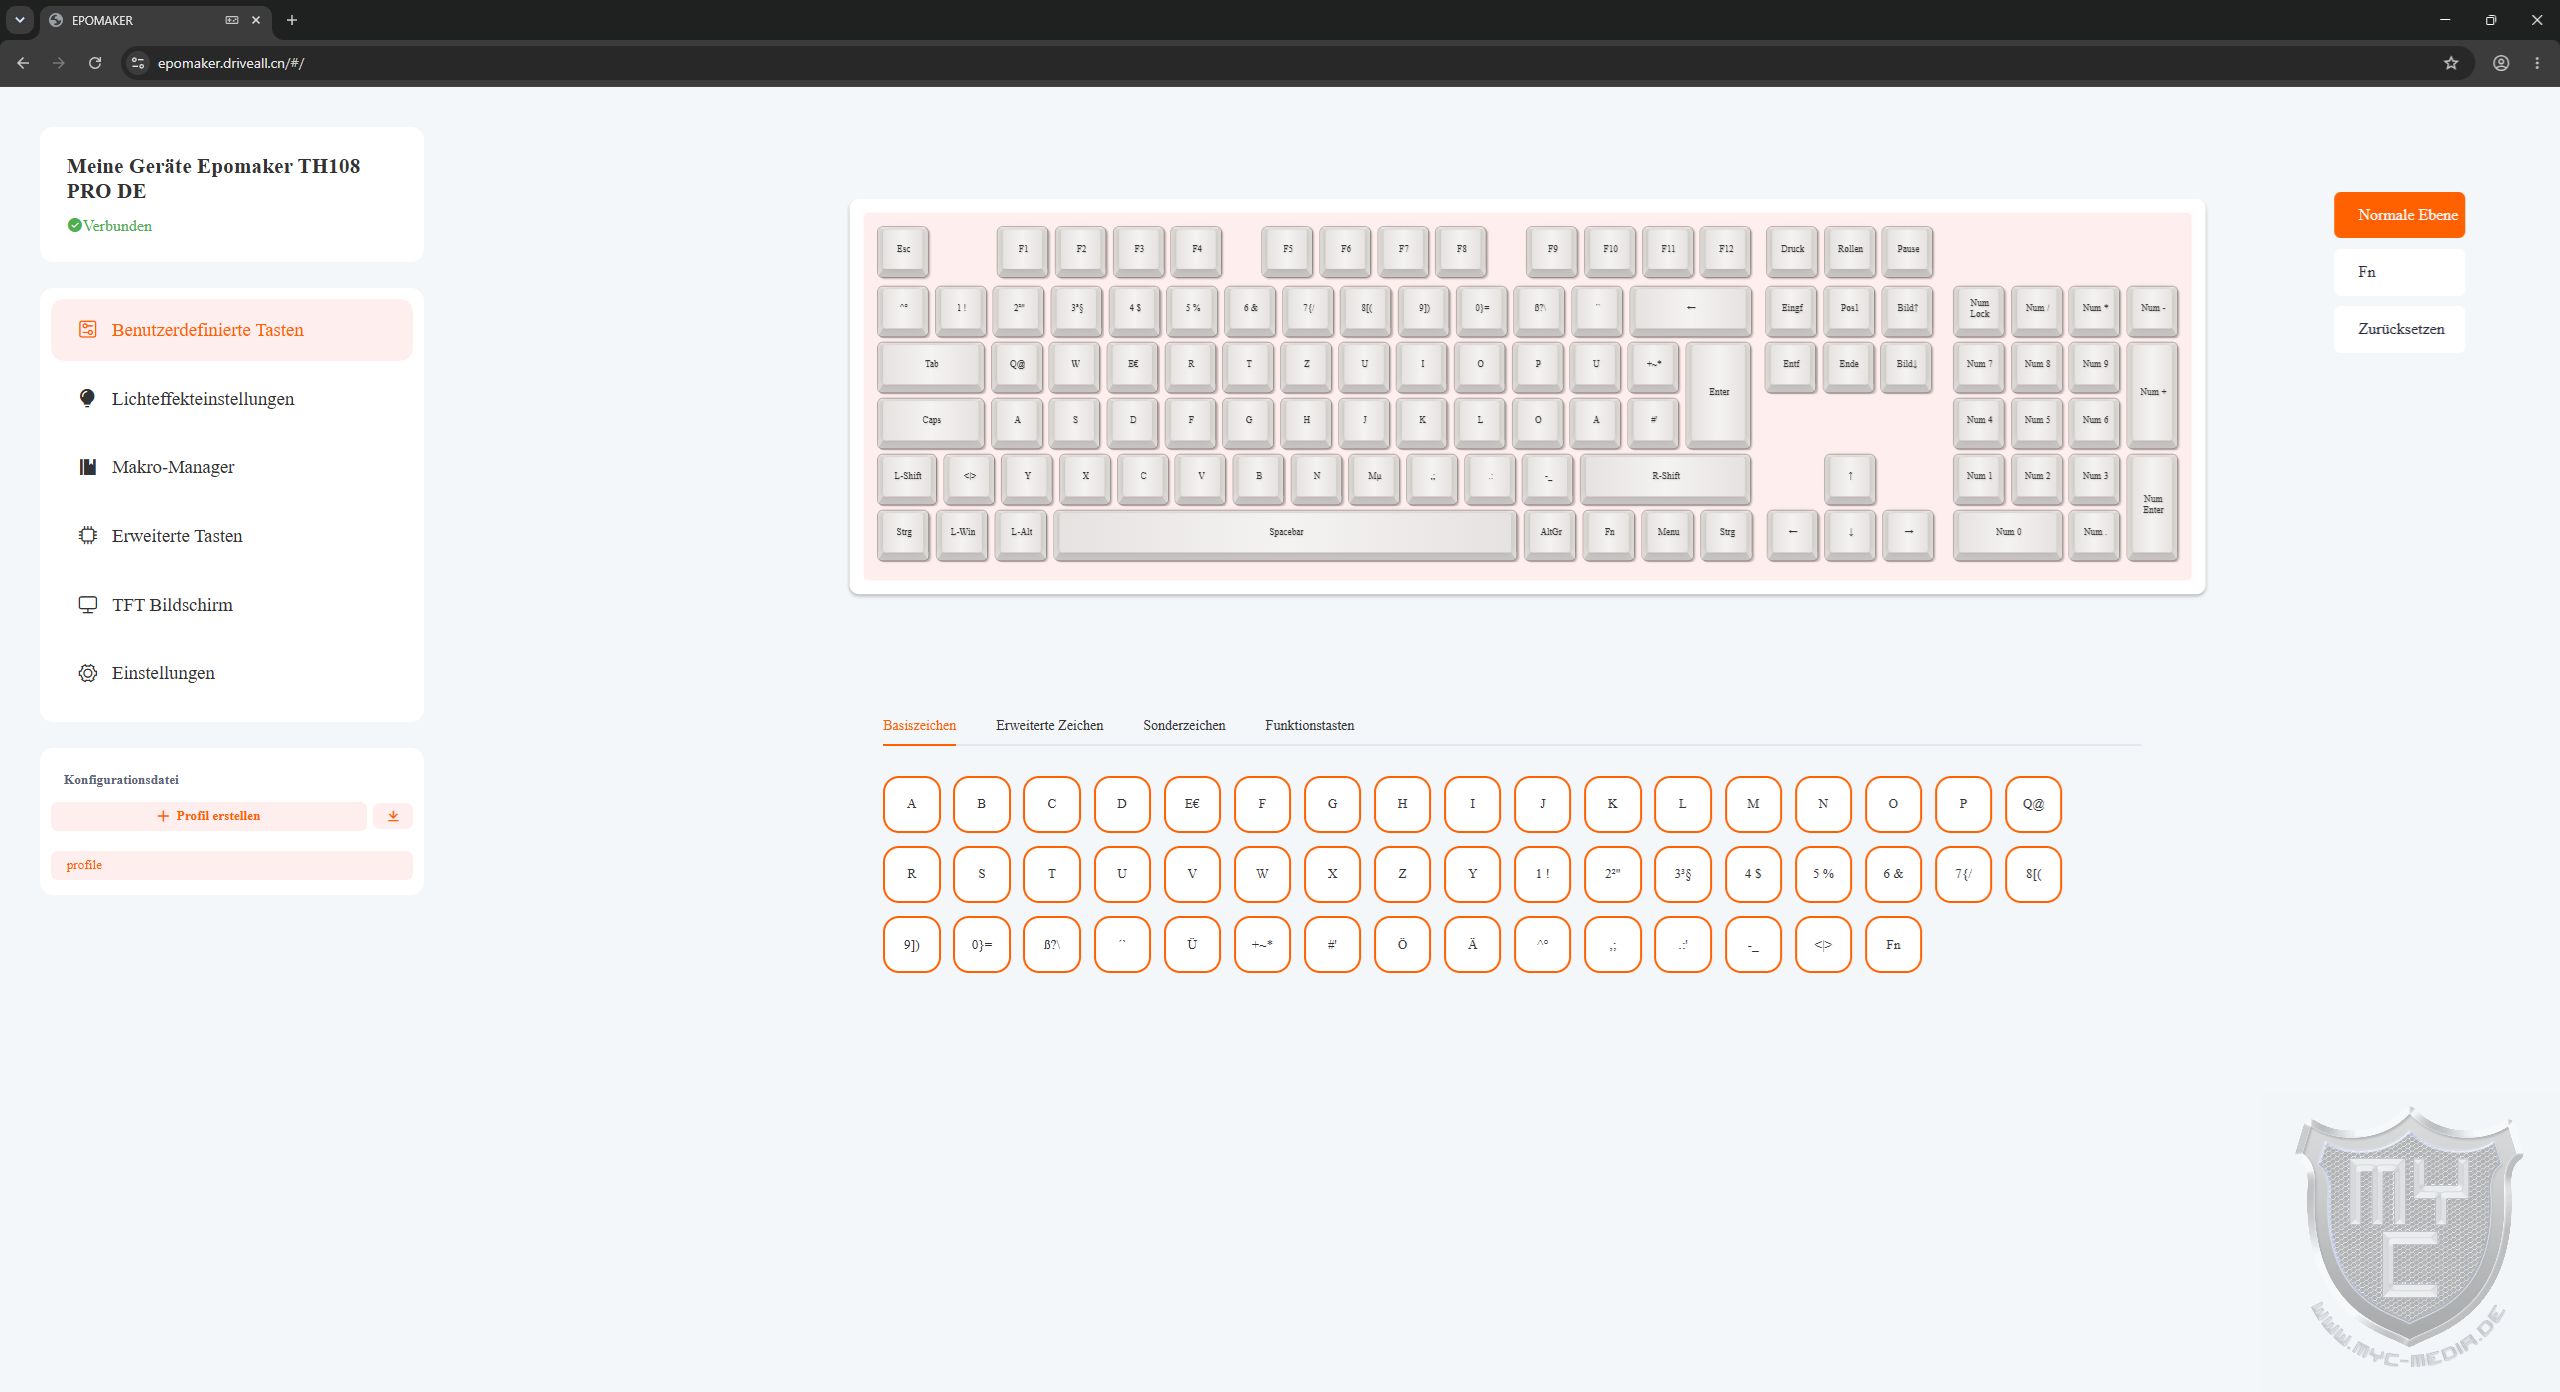Click the up arrow key on the keyboard layout

1850,478
